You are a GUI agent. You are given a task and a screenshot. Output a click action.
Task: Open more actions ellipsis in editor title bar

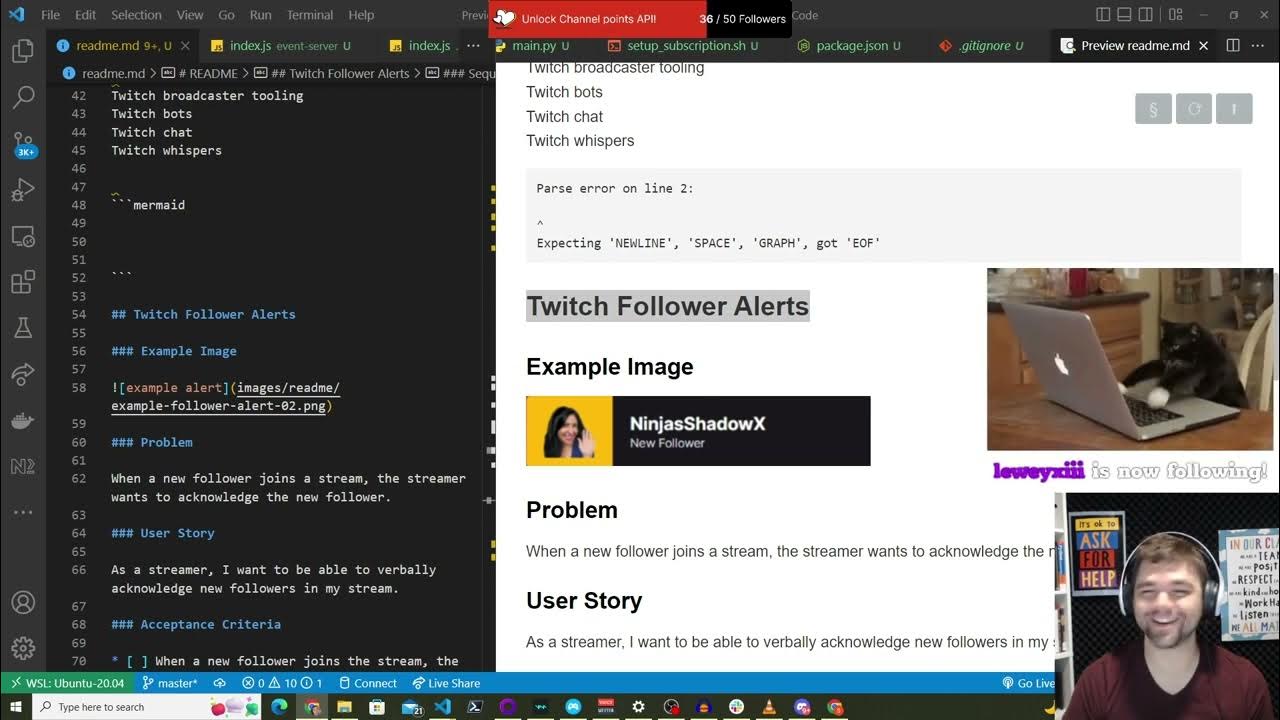tap(1260, 46)
